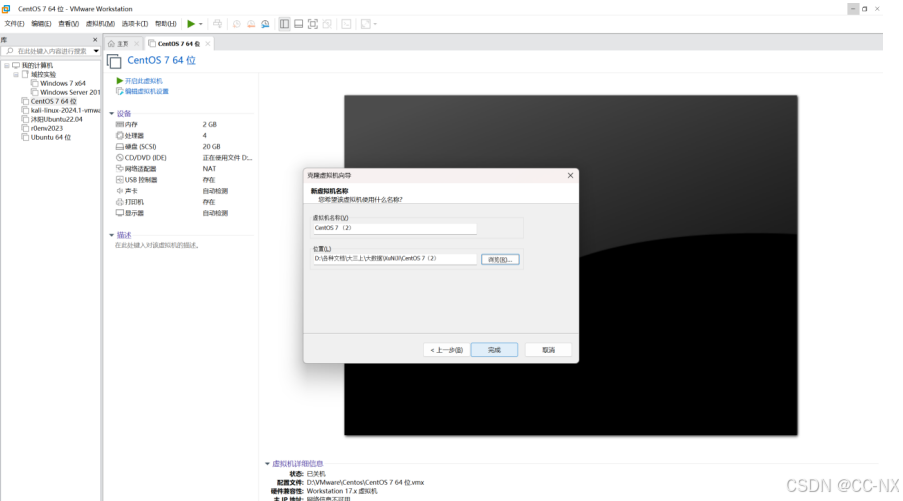Click the 网络适配器 device icon
The image size is (903, 501).
point(120,169)
